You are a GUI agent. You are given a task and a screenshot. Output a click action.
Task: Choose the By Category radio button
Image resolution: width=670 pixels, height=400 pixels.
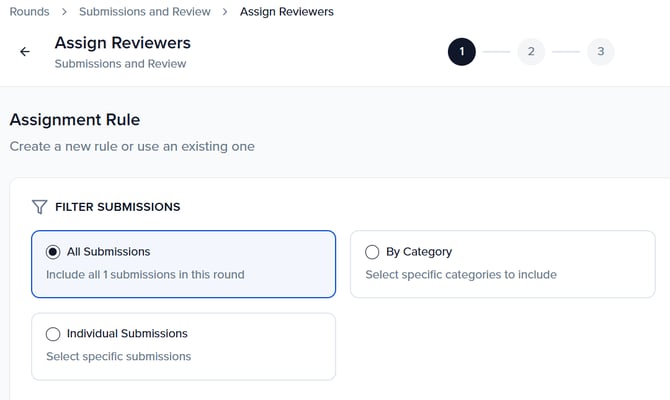click(372, 252)
